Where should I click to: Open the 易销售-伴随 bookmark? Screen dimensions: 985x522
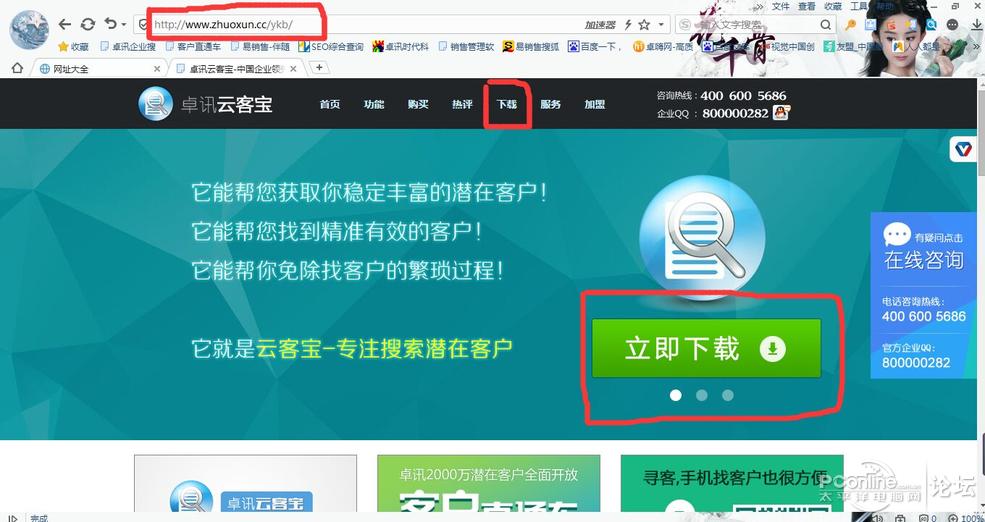pyautogui.click(x=260, y=46)
